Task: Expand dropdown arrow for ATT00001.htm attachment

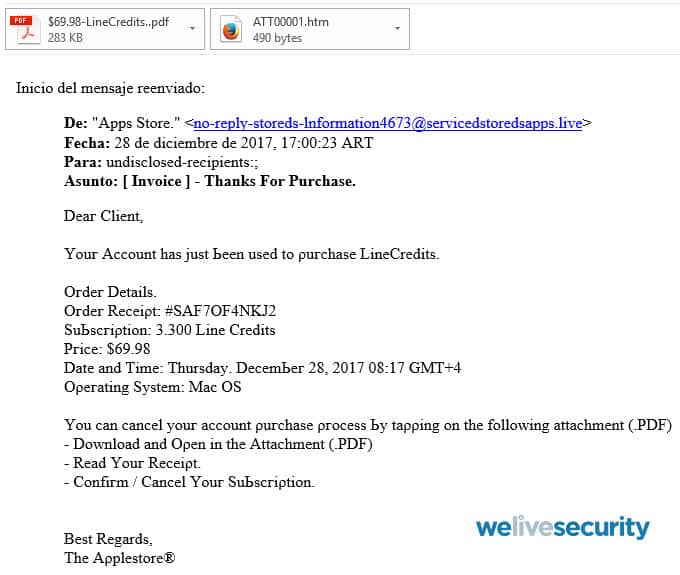Action: click(x=397, y=29)
